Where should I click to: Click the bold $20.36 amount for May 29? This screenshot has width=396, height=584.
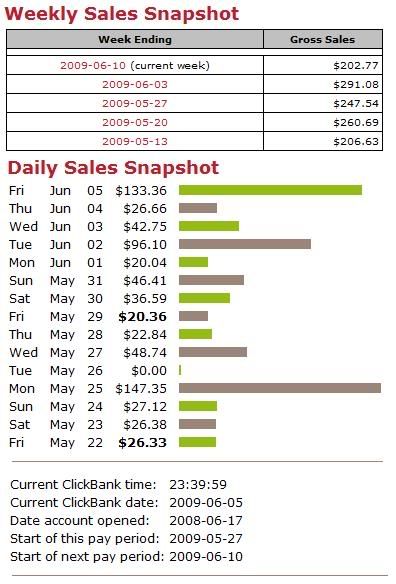tap(142, 317)
